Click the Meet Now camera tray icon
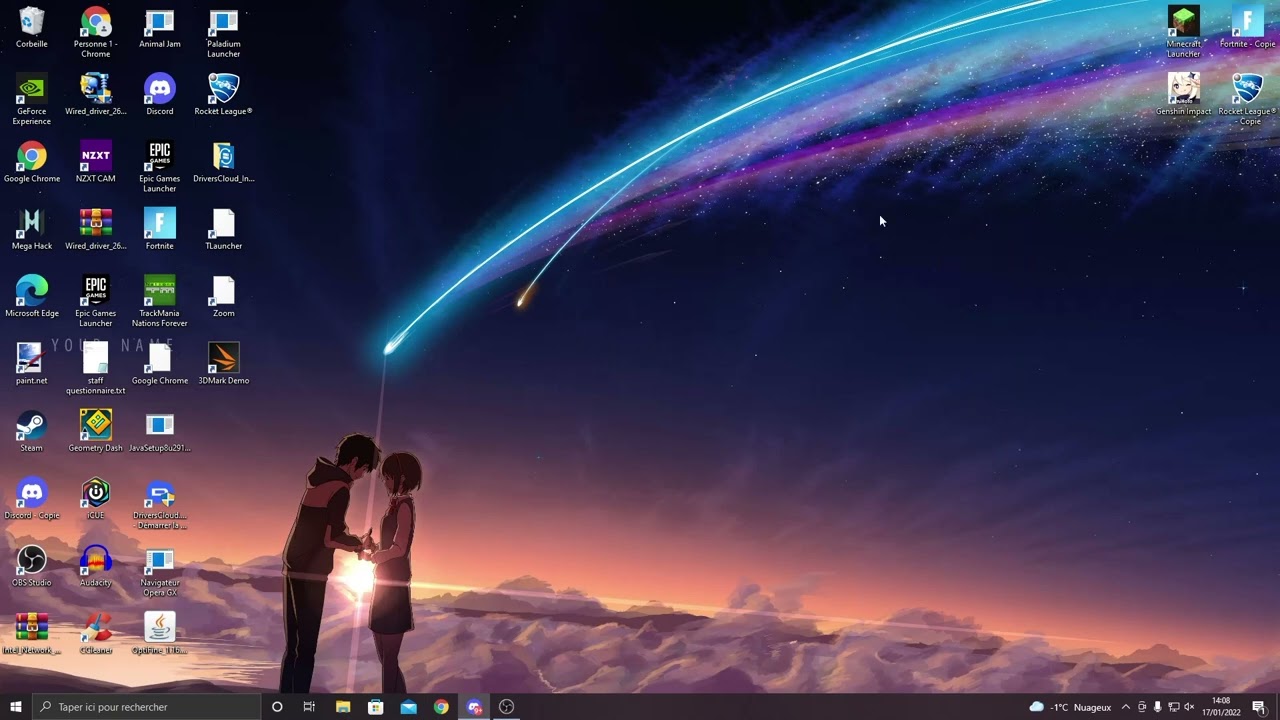Image resolution: width=1280 pixels, height=720 pixels. (1142, 707)
